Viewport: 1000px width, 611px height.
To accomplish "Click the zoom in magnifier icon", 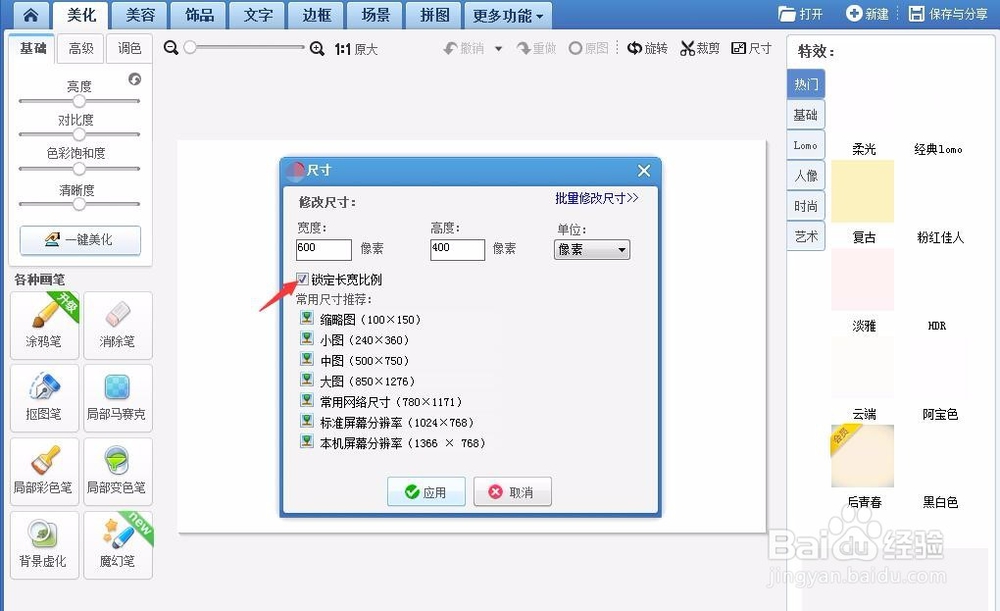I will coord(317,48).
